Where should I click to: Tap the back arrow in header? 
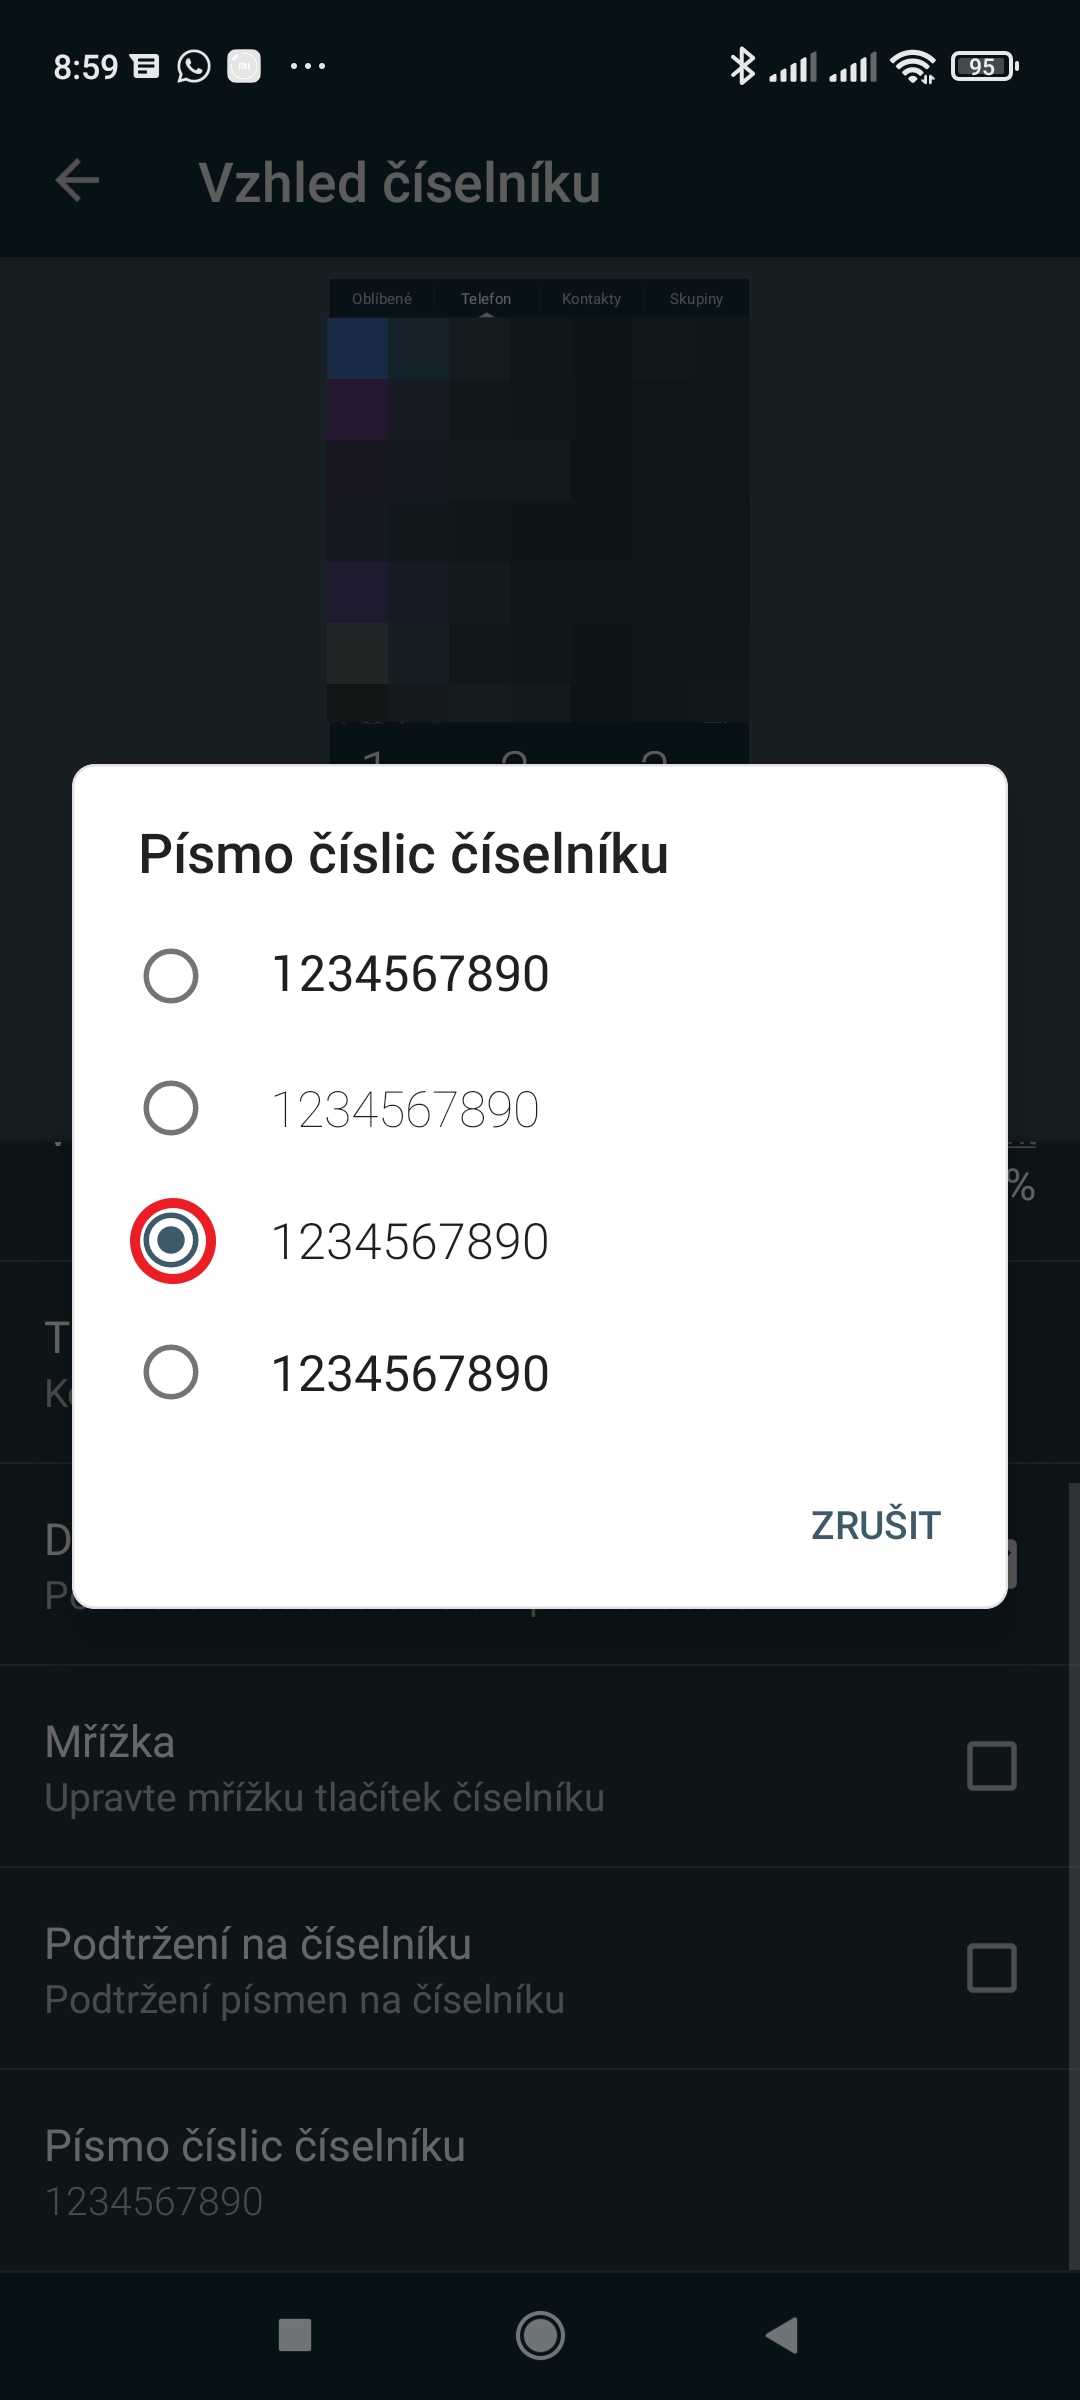click(x=77, y=181)
